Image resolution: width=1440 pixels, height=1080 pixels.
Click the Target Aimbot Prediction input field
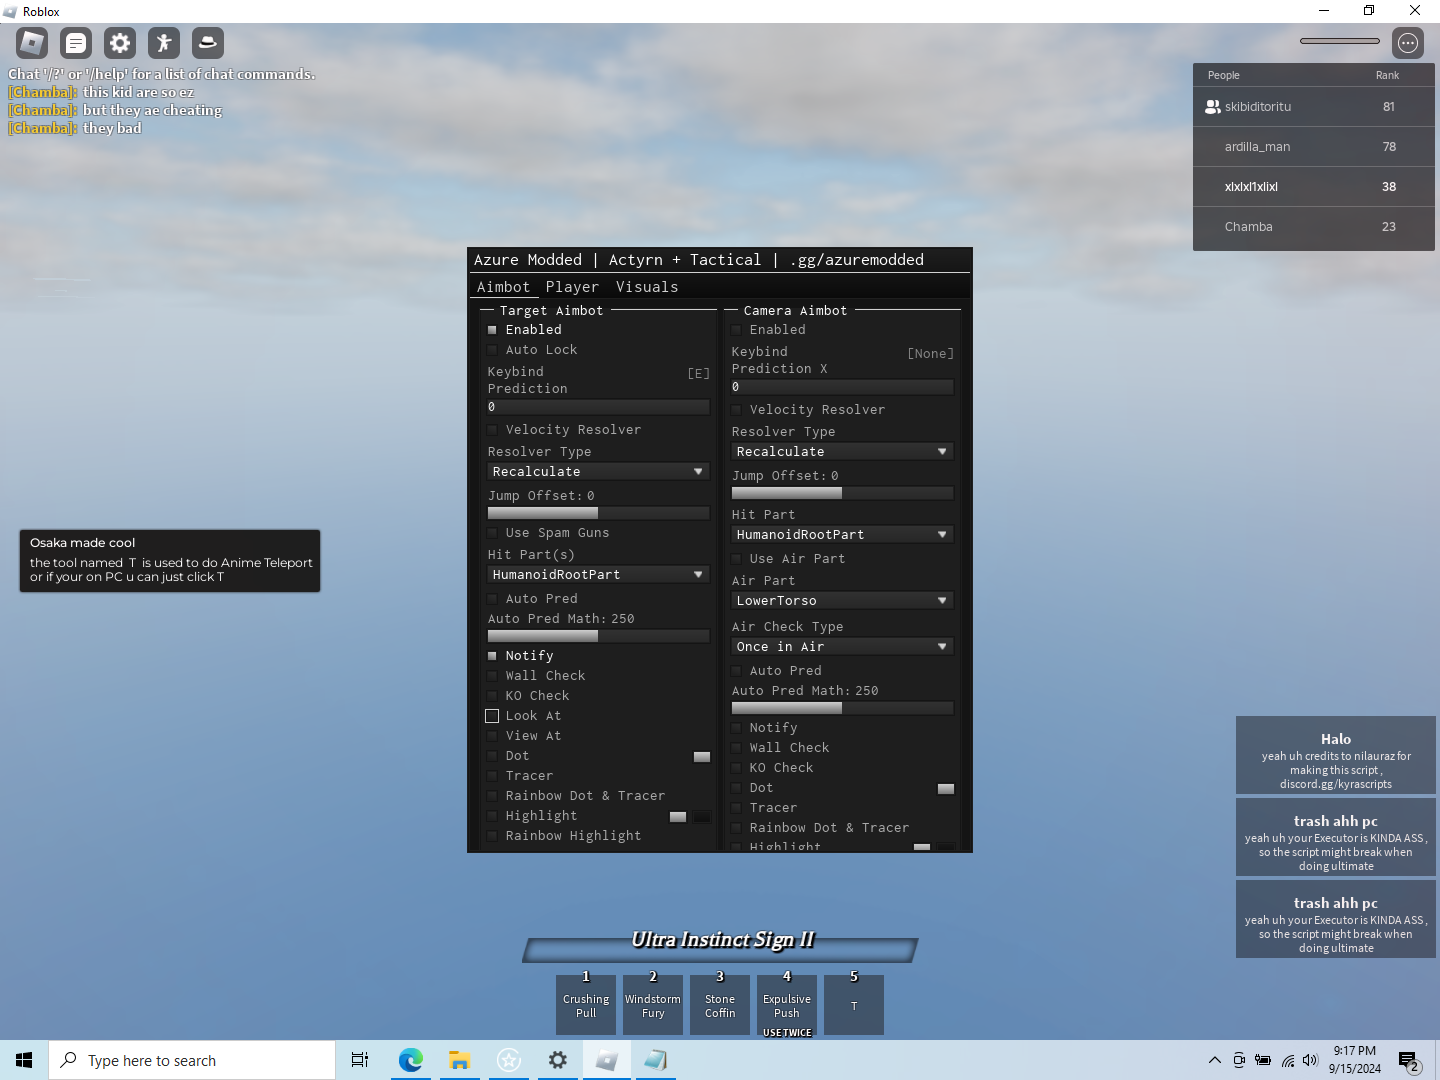[598, 407]
